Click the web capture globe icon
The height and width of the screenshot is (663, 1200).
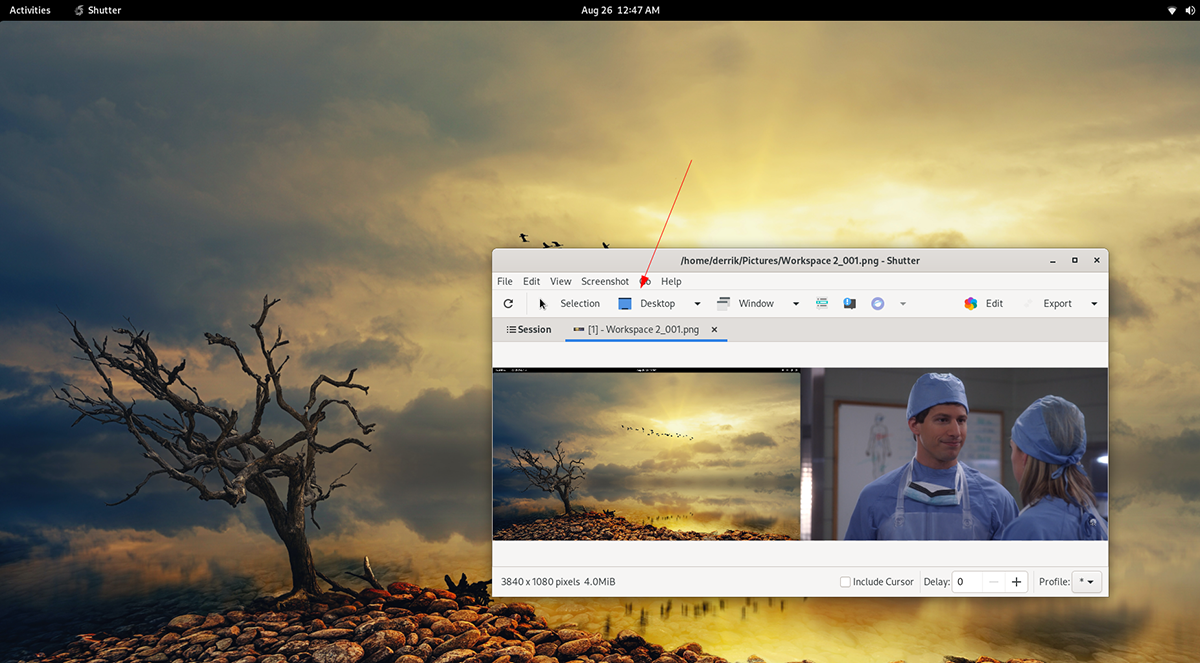(877, 303)
